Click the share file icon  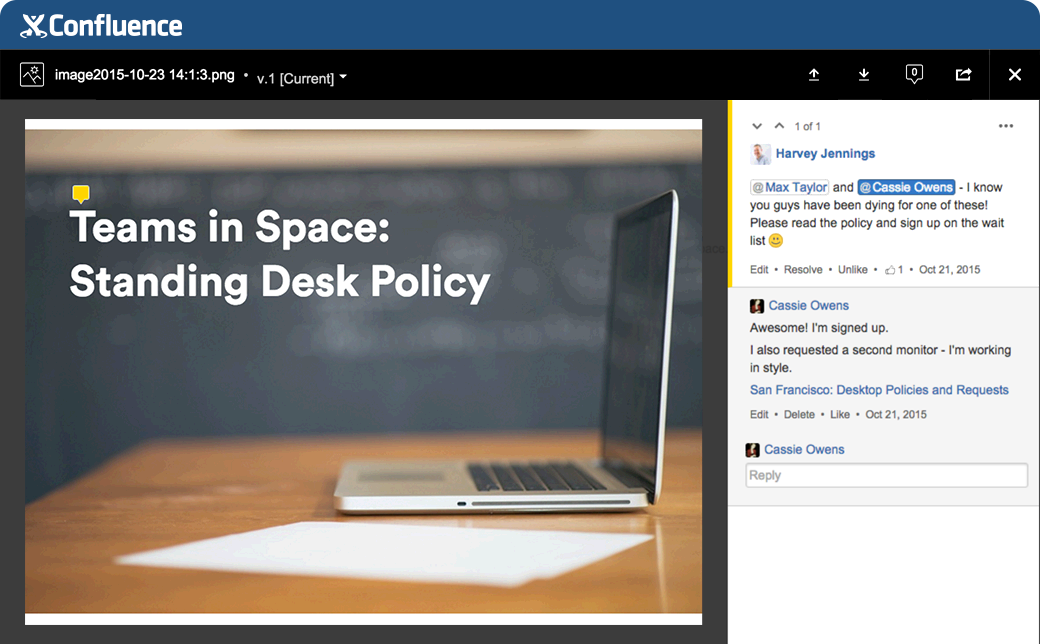tap(964, 75)
